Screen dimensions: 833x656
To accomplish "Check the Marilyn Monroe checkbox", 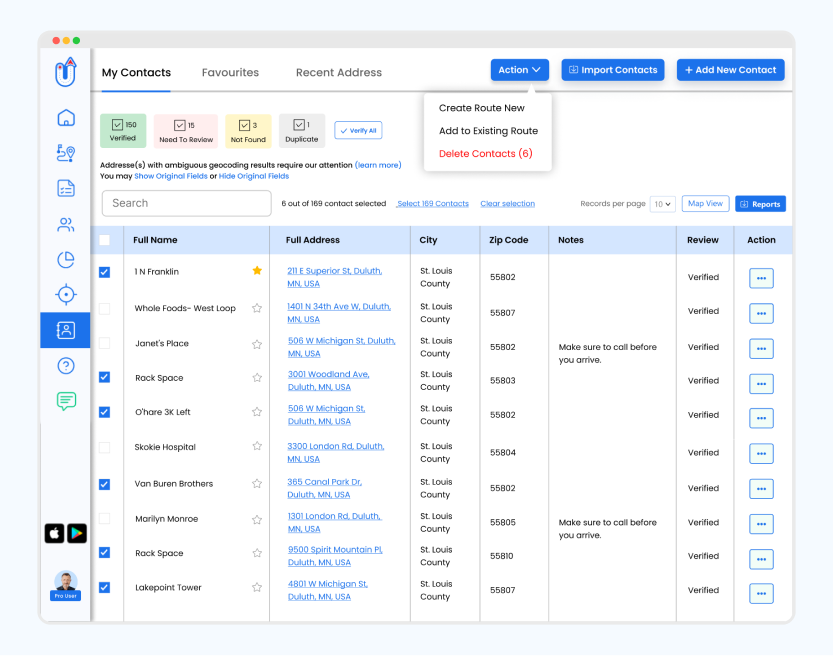I will tap(105, 519).
